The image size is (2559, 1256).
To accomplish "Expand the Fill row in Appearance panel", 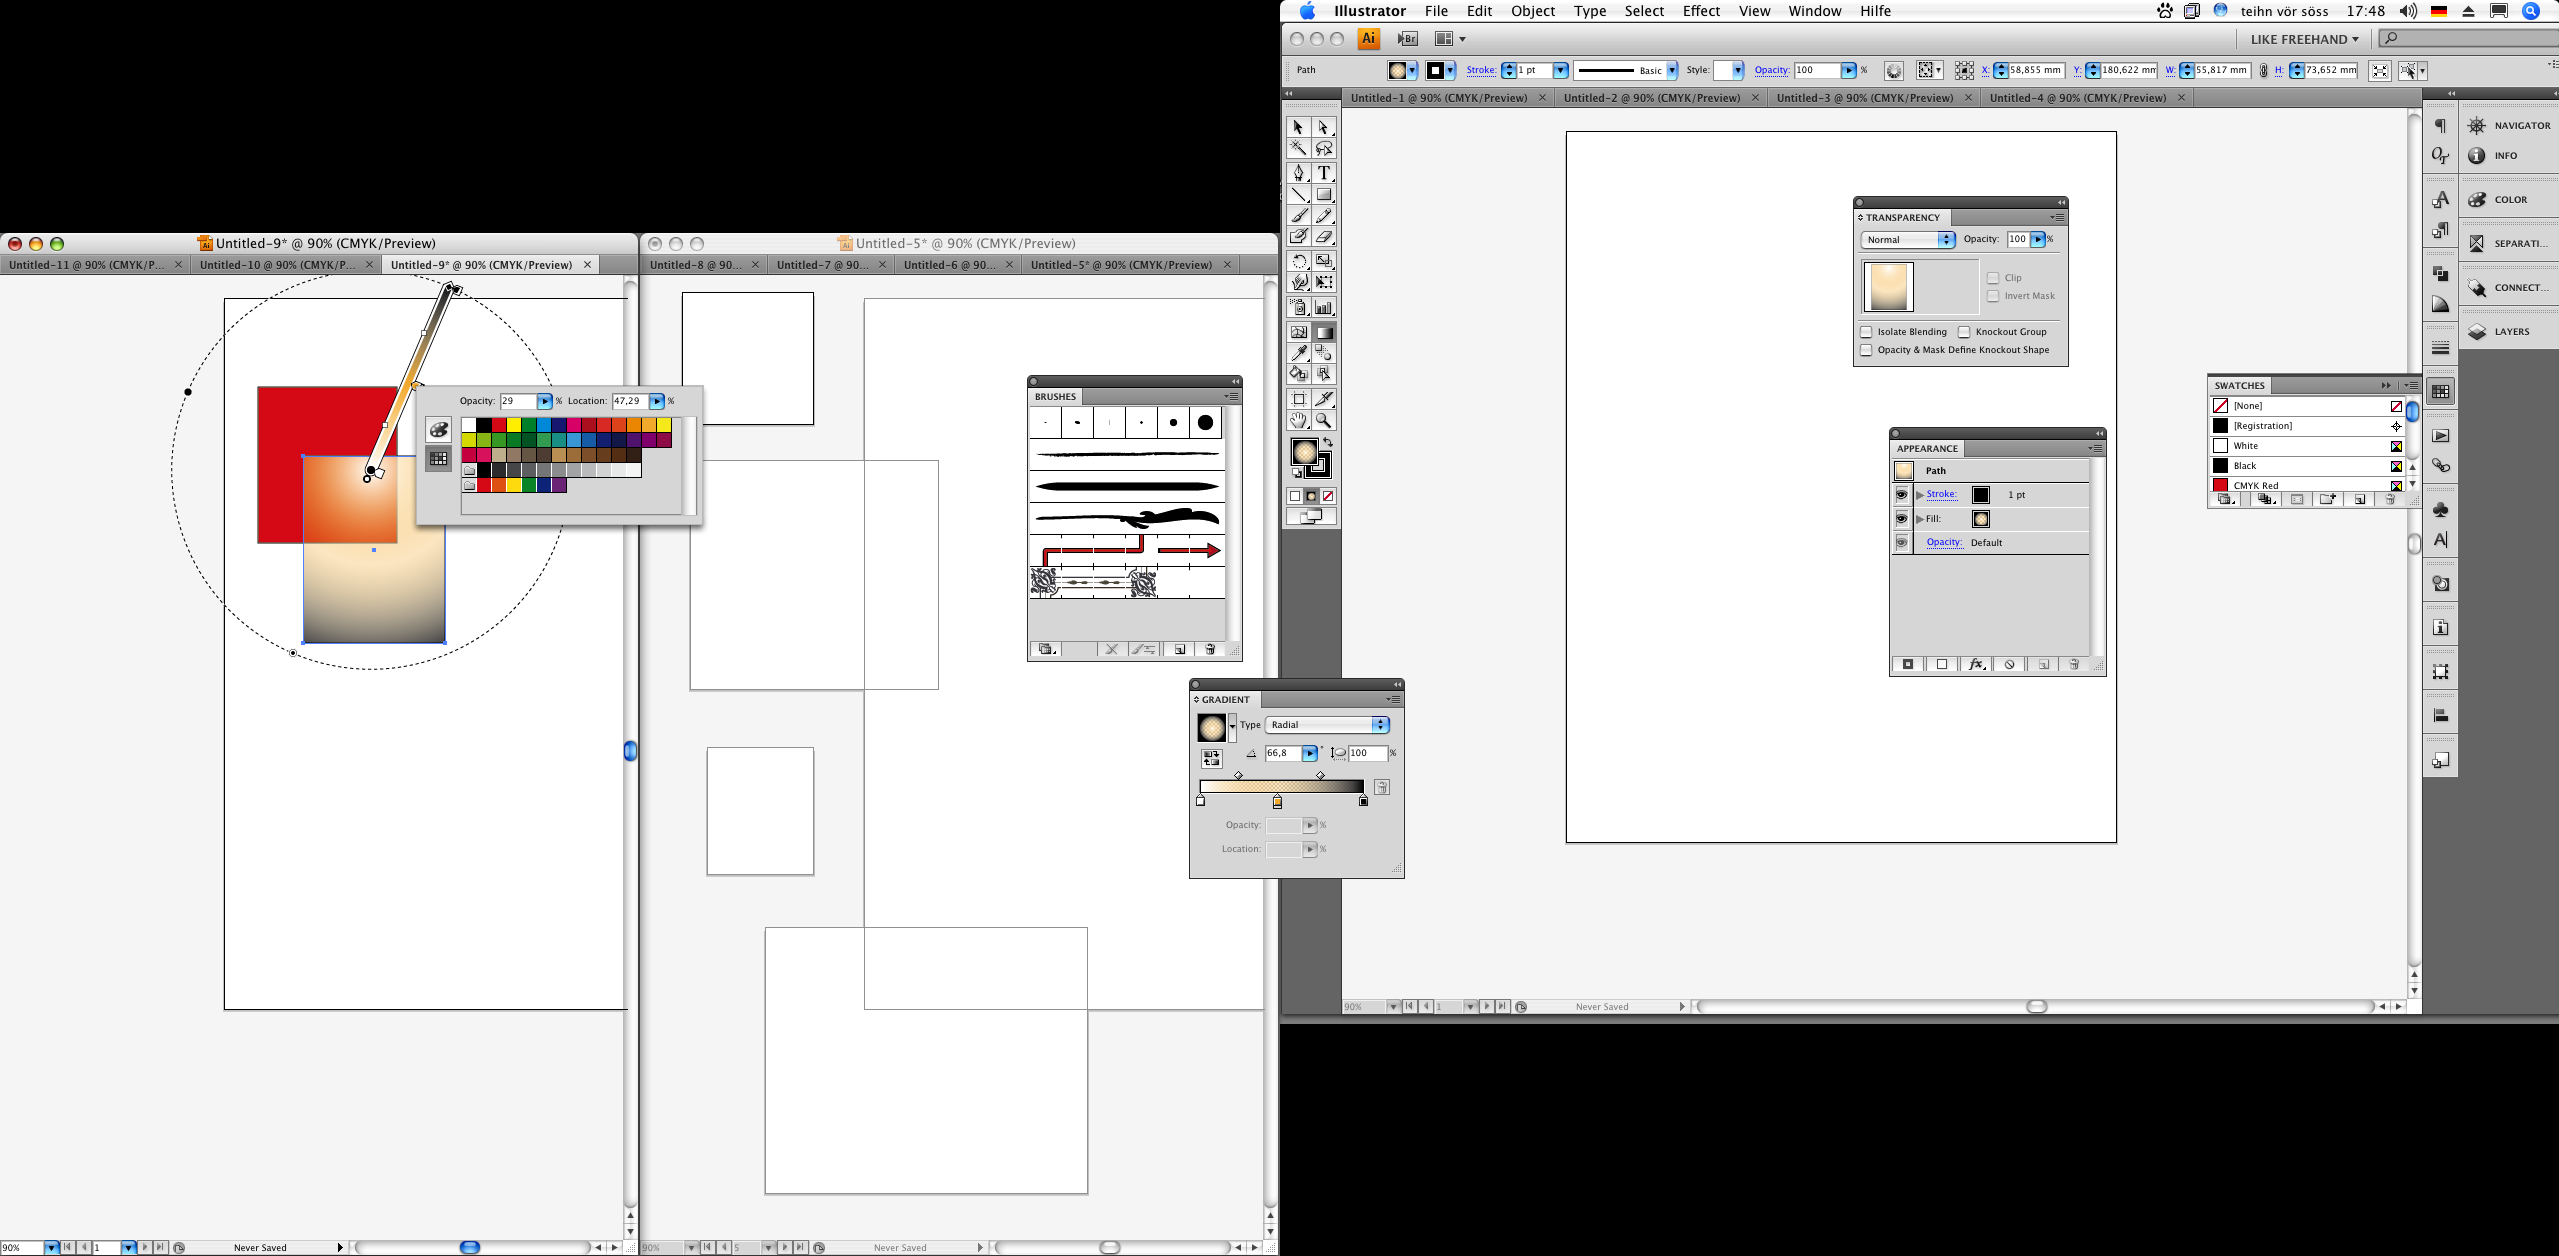I will click(1920, 519).
